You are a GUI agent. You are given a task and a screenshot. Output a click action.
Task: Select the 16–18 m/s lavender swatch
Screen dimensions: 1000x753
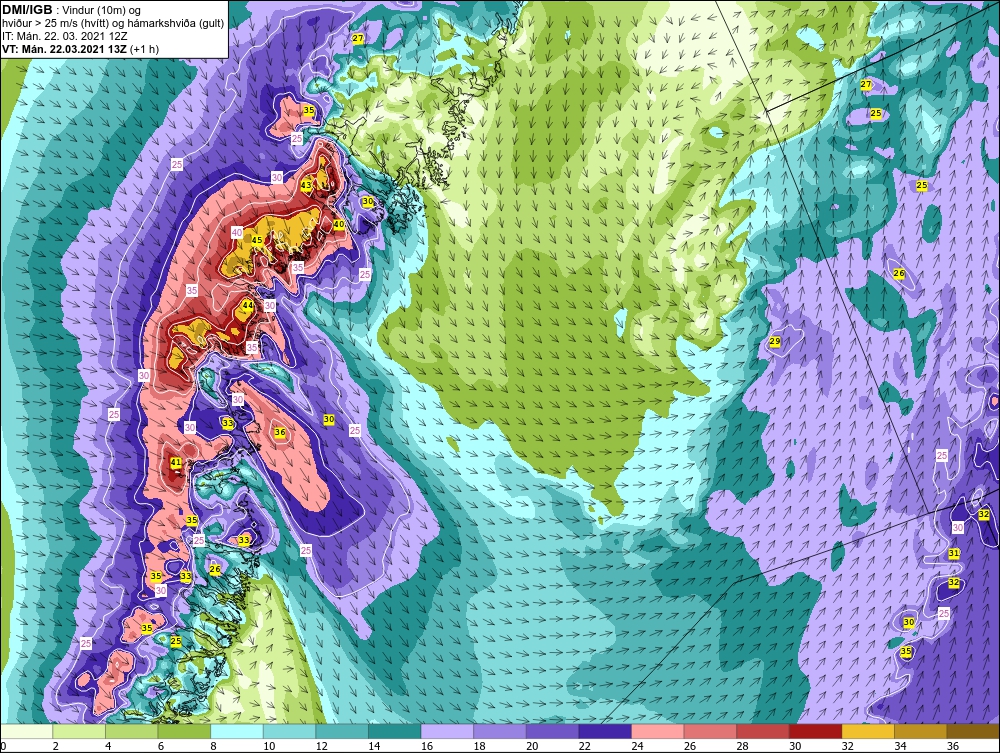[447, 731]
